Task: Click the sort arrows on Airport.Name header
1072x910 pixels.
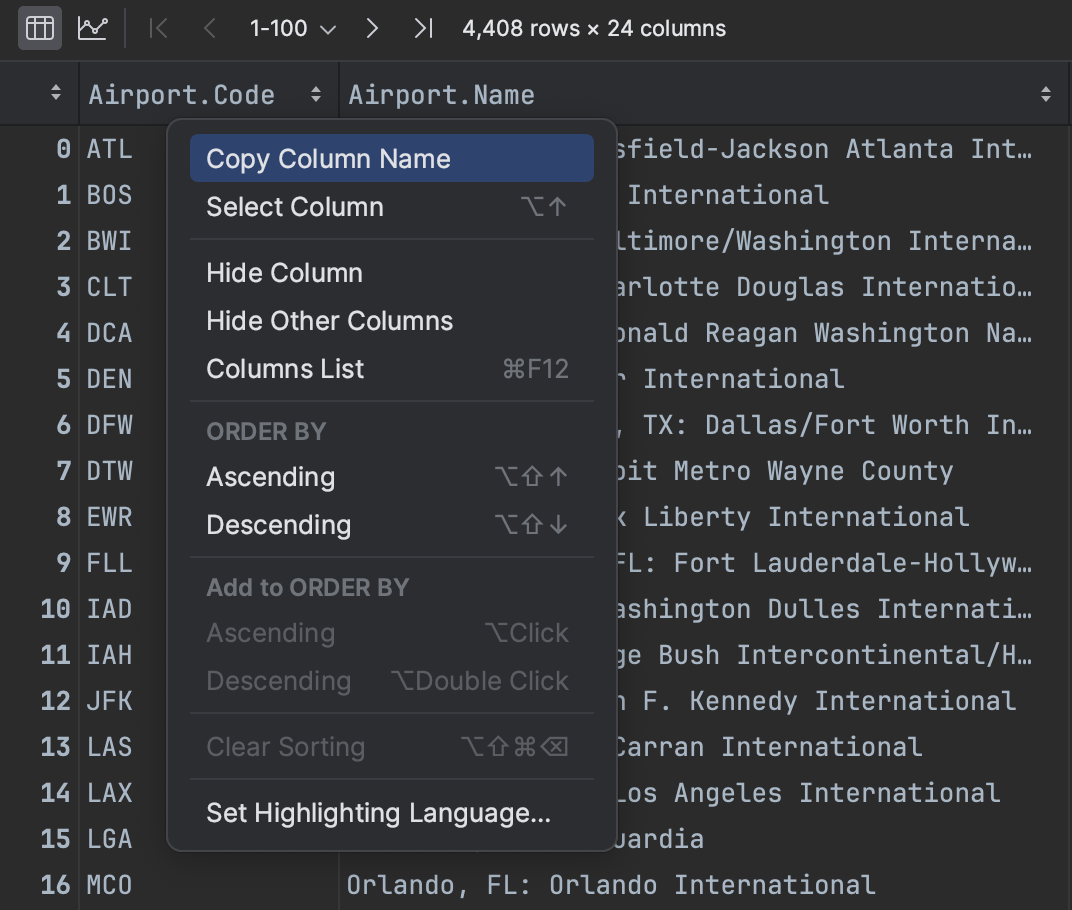Action: pos(1044,93)
